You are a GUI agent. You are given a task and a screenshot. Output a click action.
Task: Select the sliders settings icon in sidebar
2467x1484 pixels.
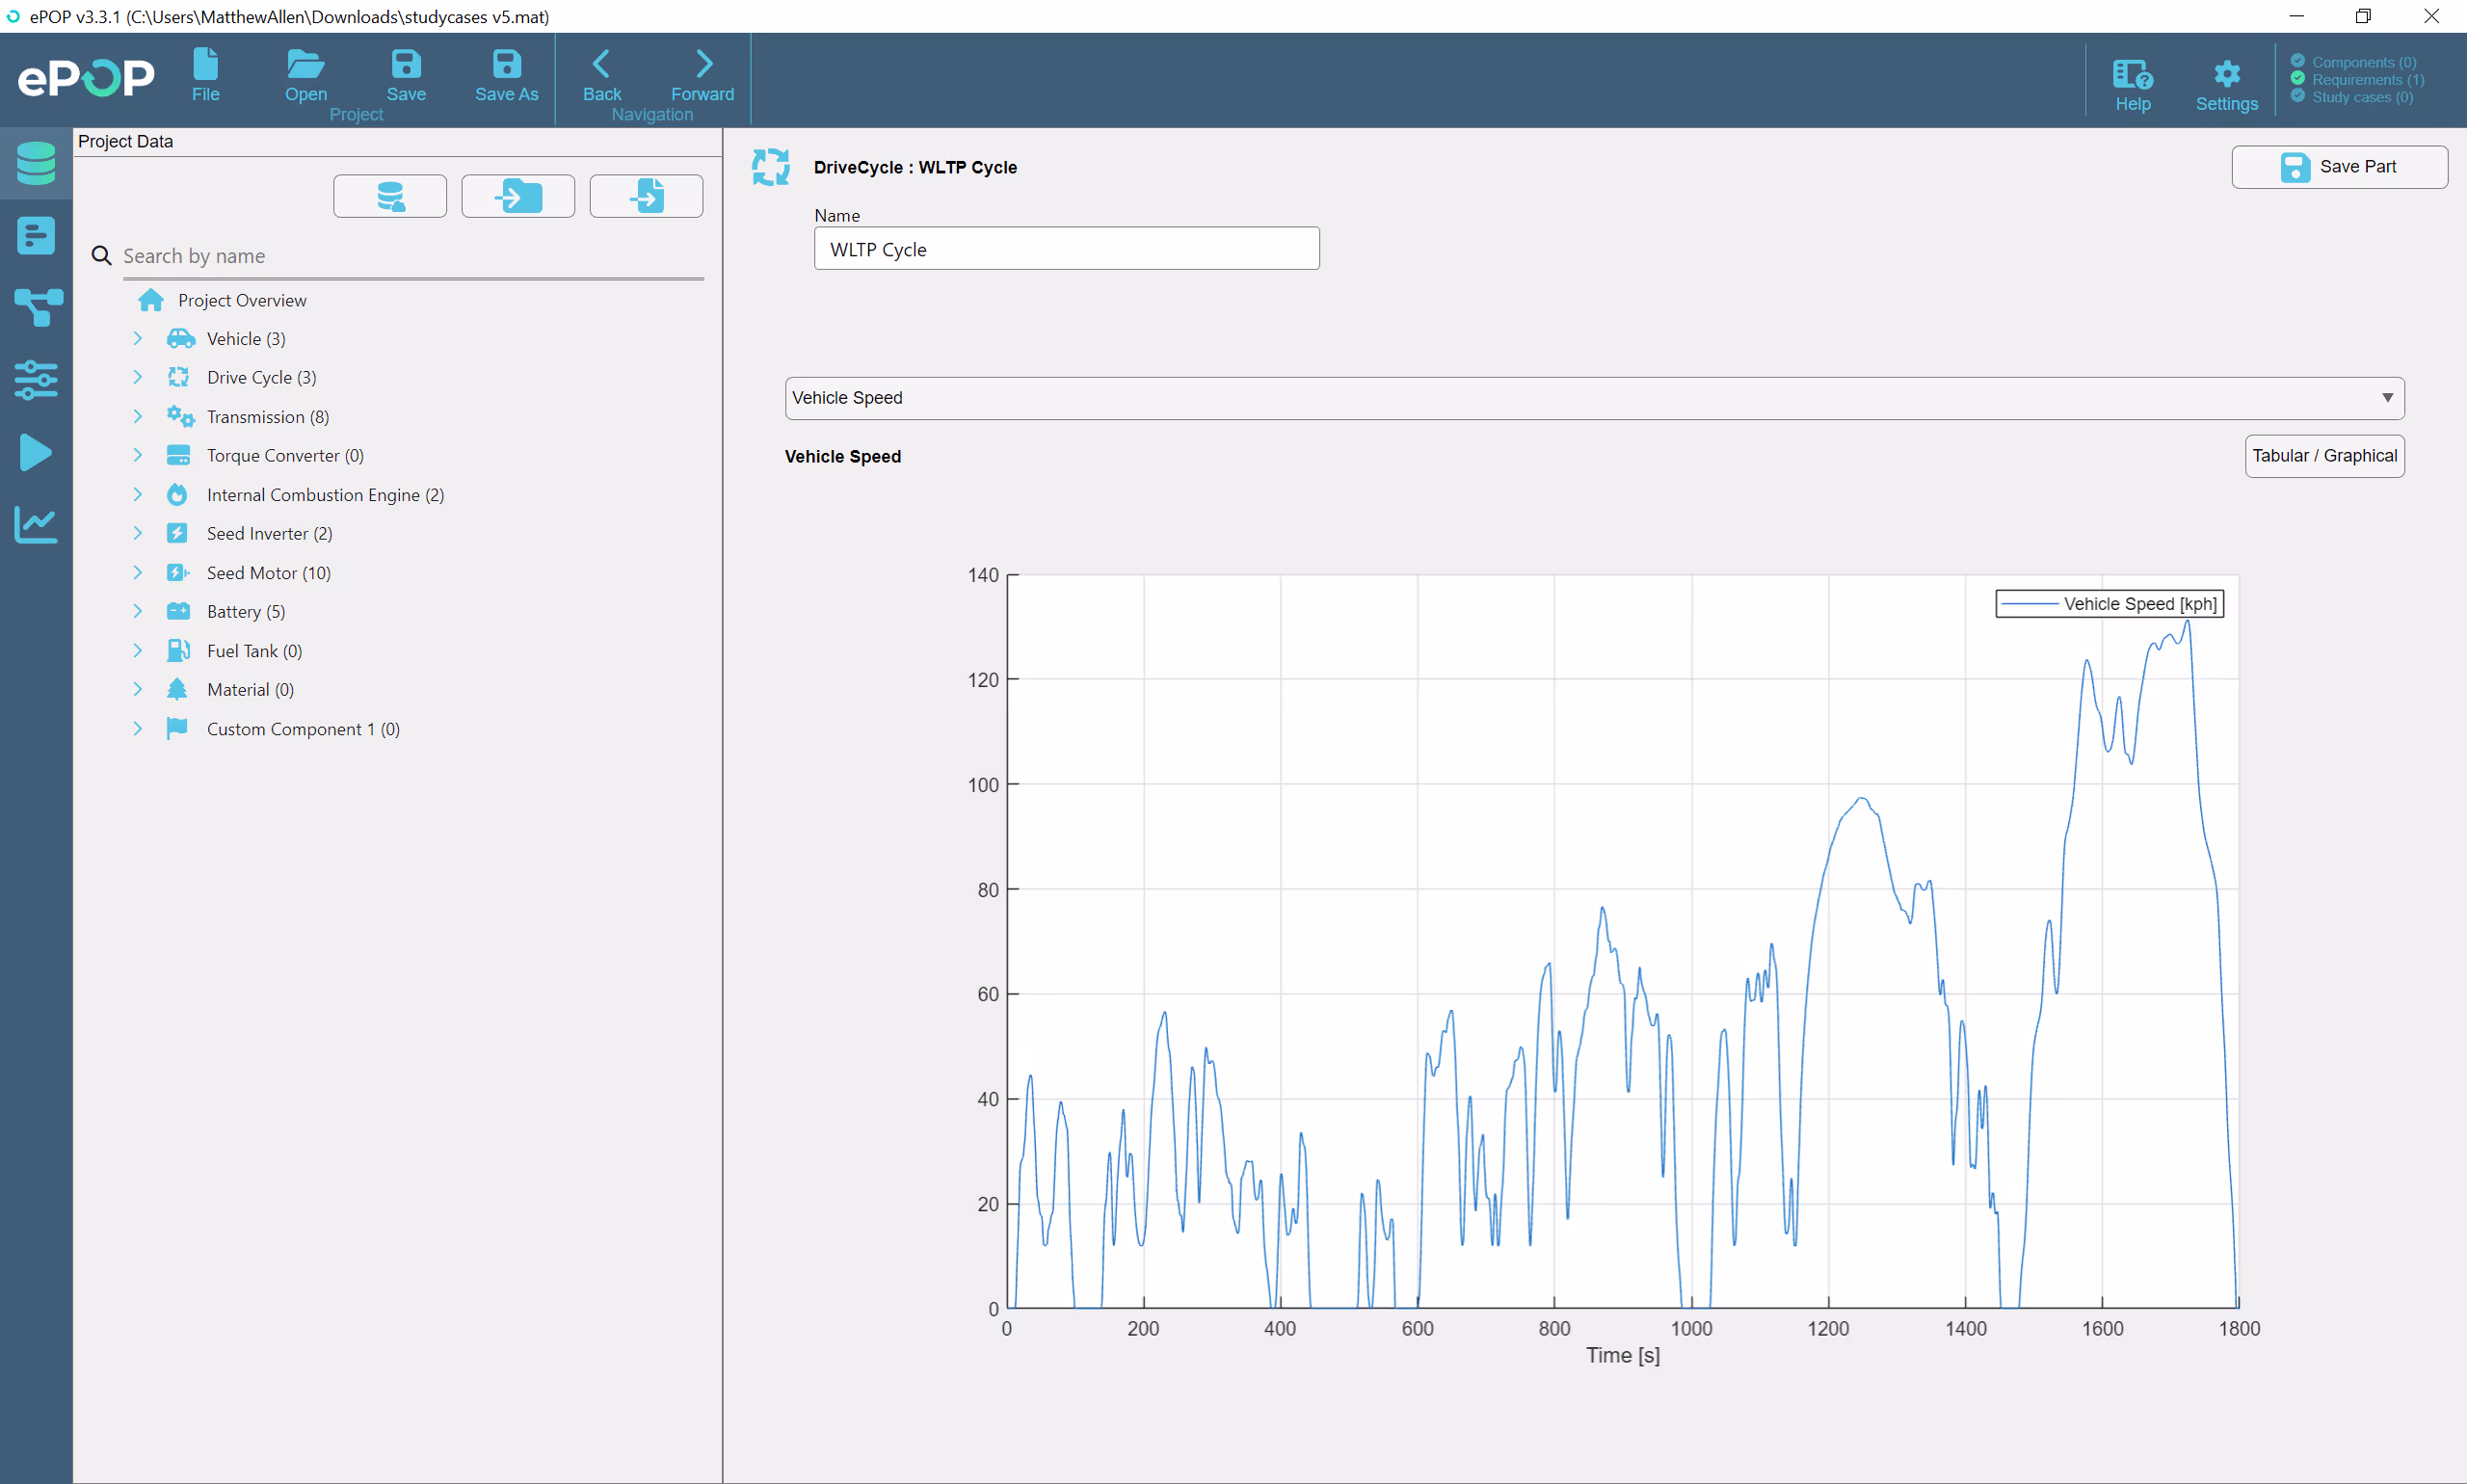(x=36, y=380)
